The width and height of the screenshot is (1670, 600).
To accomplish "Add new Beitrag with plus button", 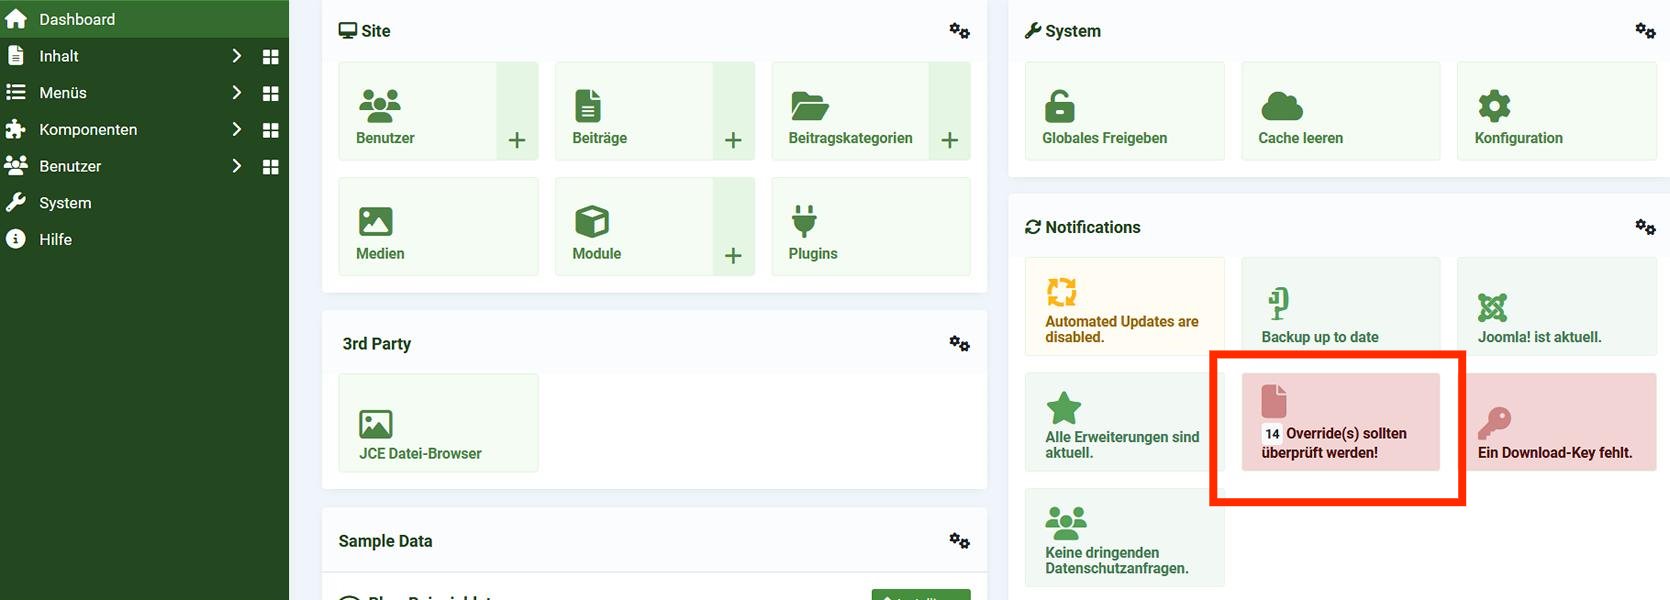I will (733, 140).
